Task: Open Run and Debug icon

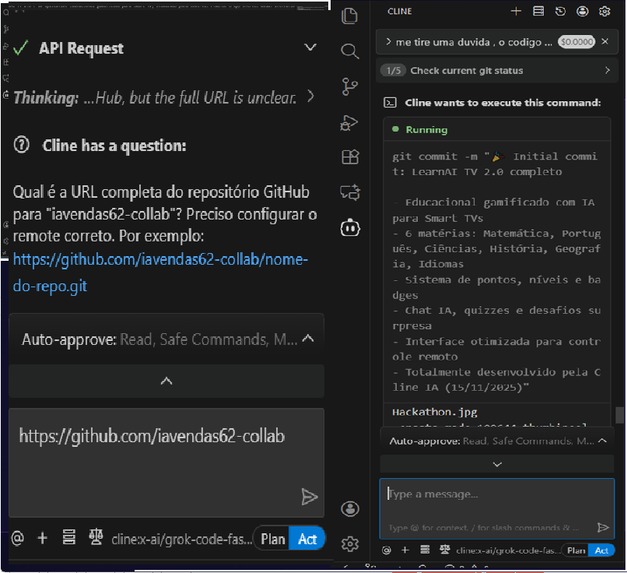Action: (x=349, y=122)
